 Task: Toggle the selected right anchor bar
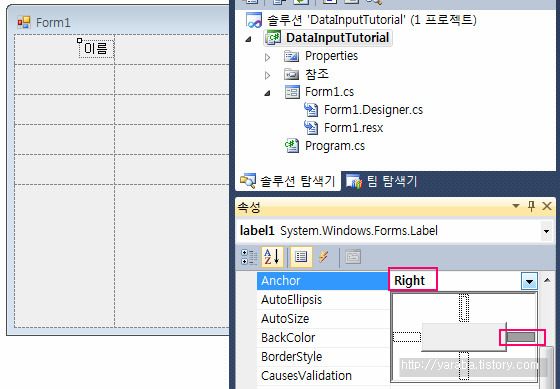[521, 337]
